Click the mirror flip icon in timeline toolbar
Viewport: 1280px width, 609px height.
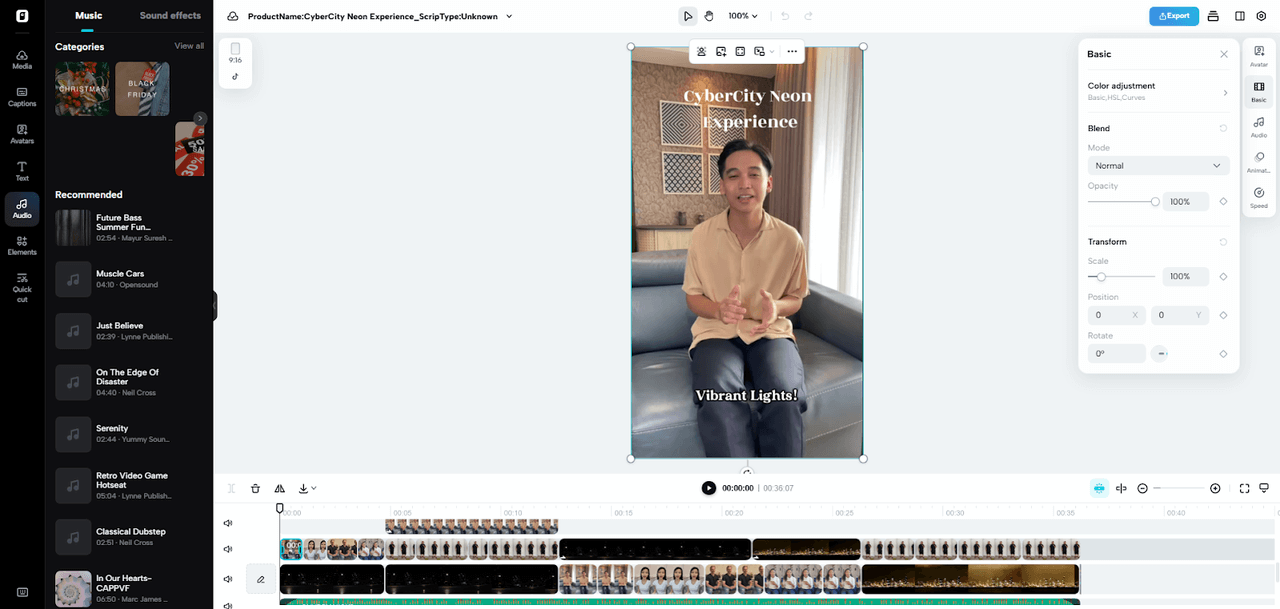click(x=280, y=488)
